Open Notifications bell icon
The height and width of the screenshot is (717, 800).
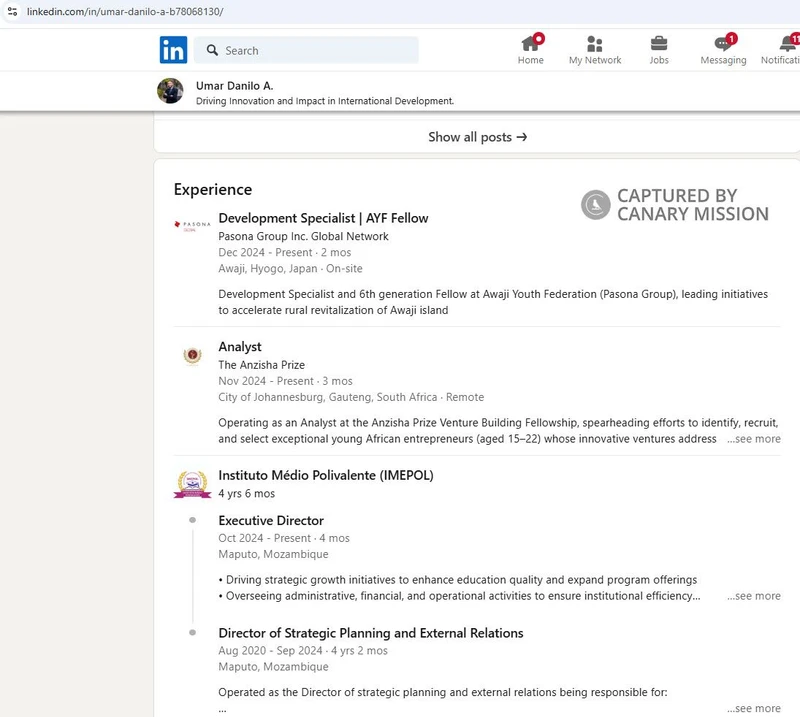[x=789, y=43]
